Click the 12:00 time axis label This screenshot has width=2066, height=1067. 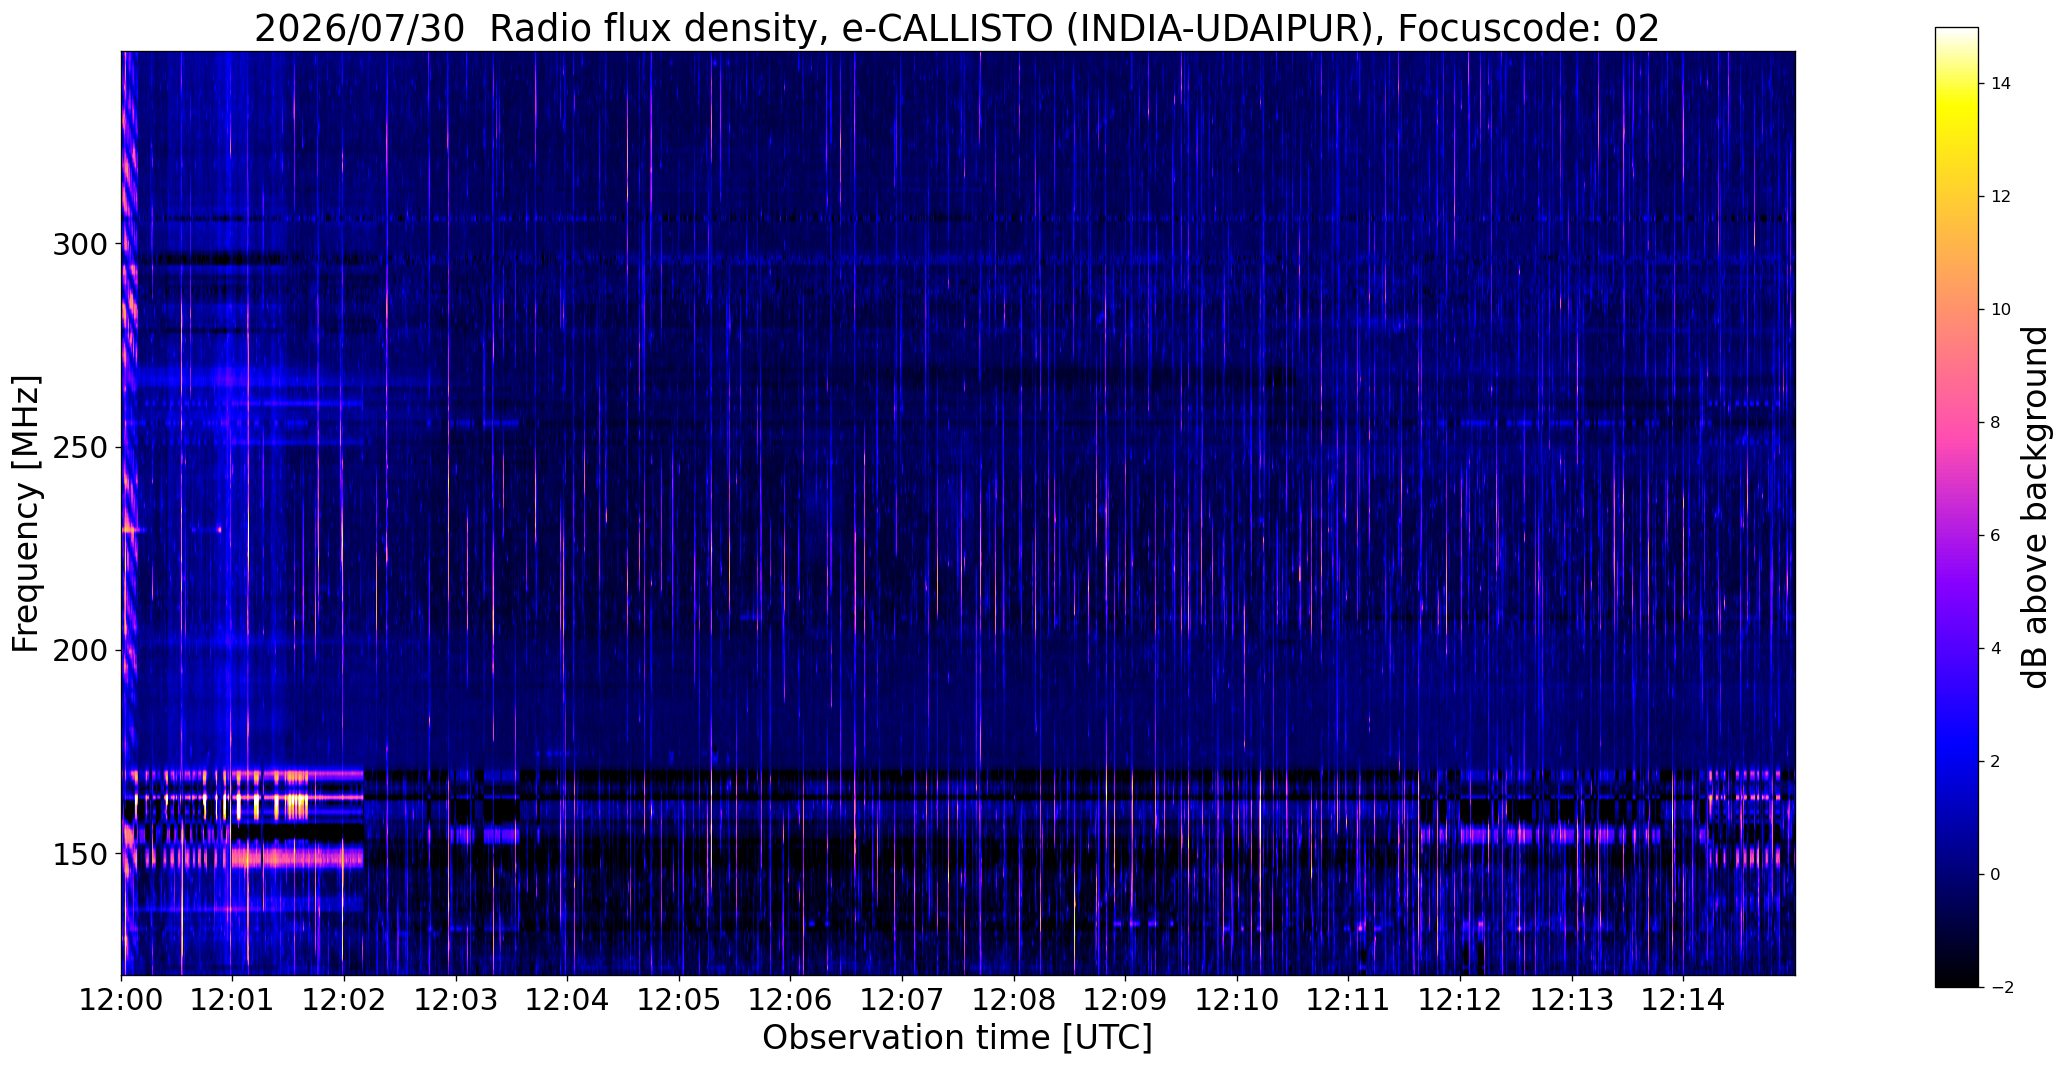click(x=122, y=999)
